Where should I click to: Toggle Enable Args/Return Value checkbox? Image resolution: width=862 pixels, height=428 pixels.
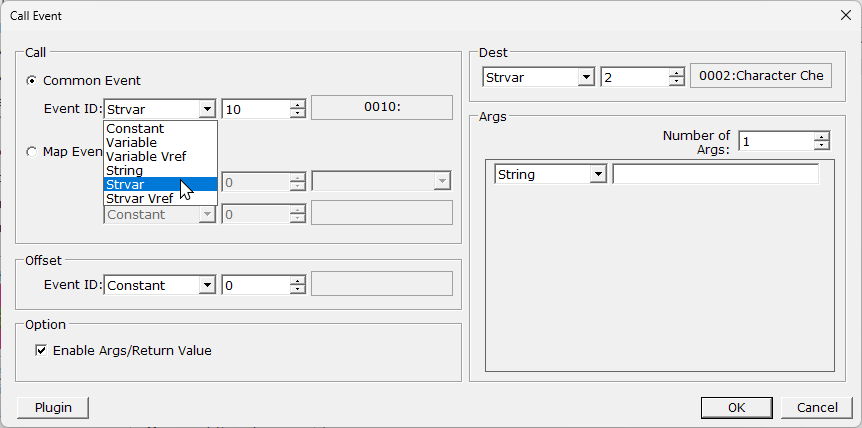tap(41, 351)
